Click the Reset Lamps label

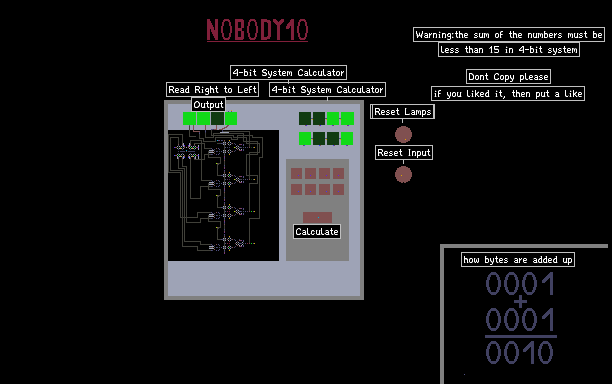point(402,112)
